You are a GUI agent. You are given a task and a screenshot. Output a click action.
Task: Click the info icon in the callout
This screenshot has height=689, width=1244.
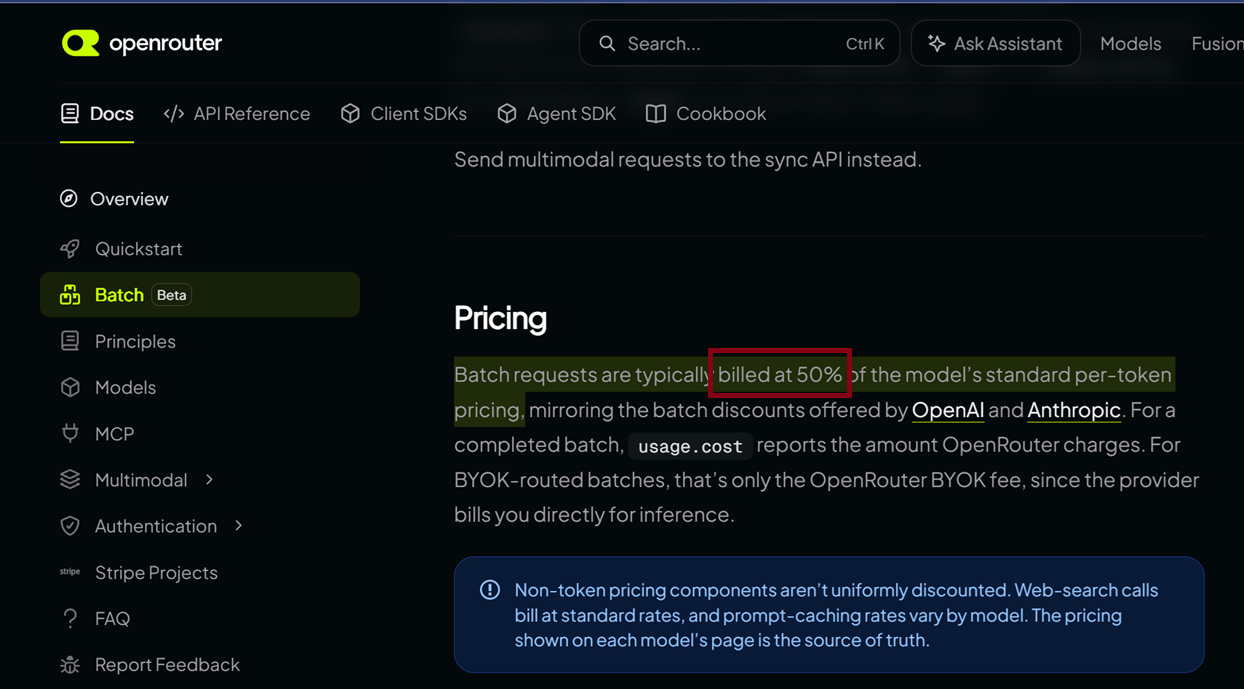(490, 590)
